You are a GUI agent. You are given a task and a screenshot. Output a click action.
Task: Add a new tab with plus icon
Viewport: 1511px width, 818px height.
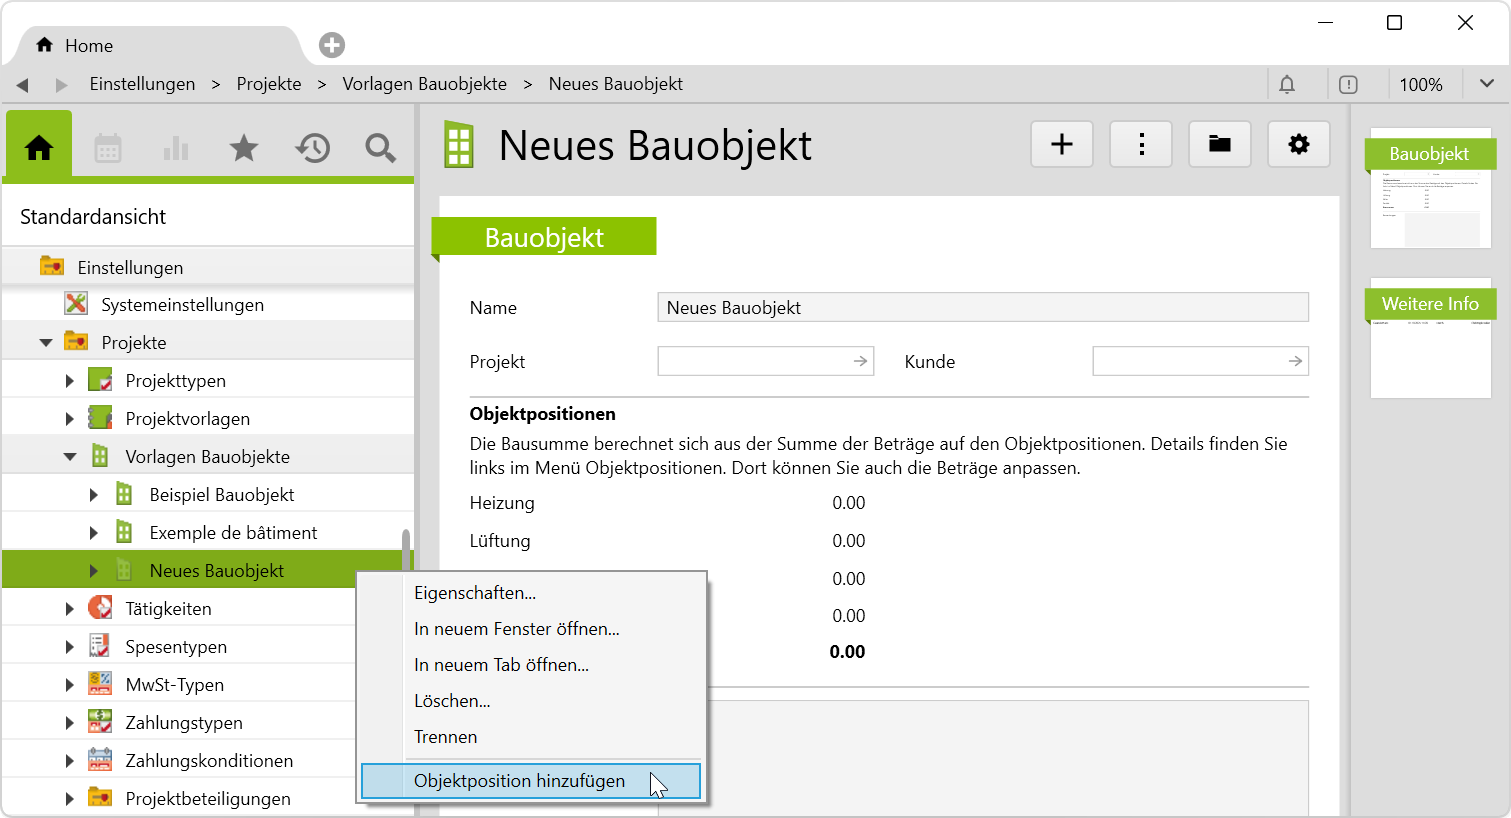(332, 45)
